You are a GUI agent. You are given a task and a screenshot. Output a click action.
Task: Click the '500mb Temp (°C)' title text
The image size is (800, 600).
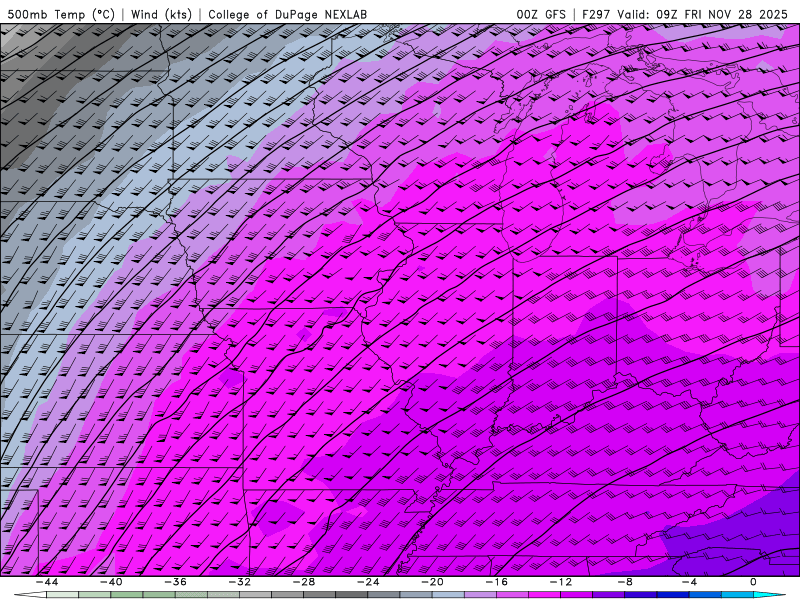(61, 14)
